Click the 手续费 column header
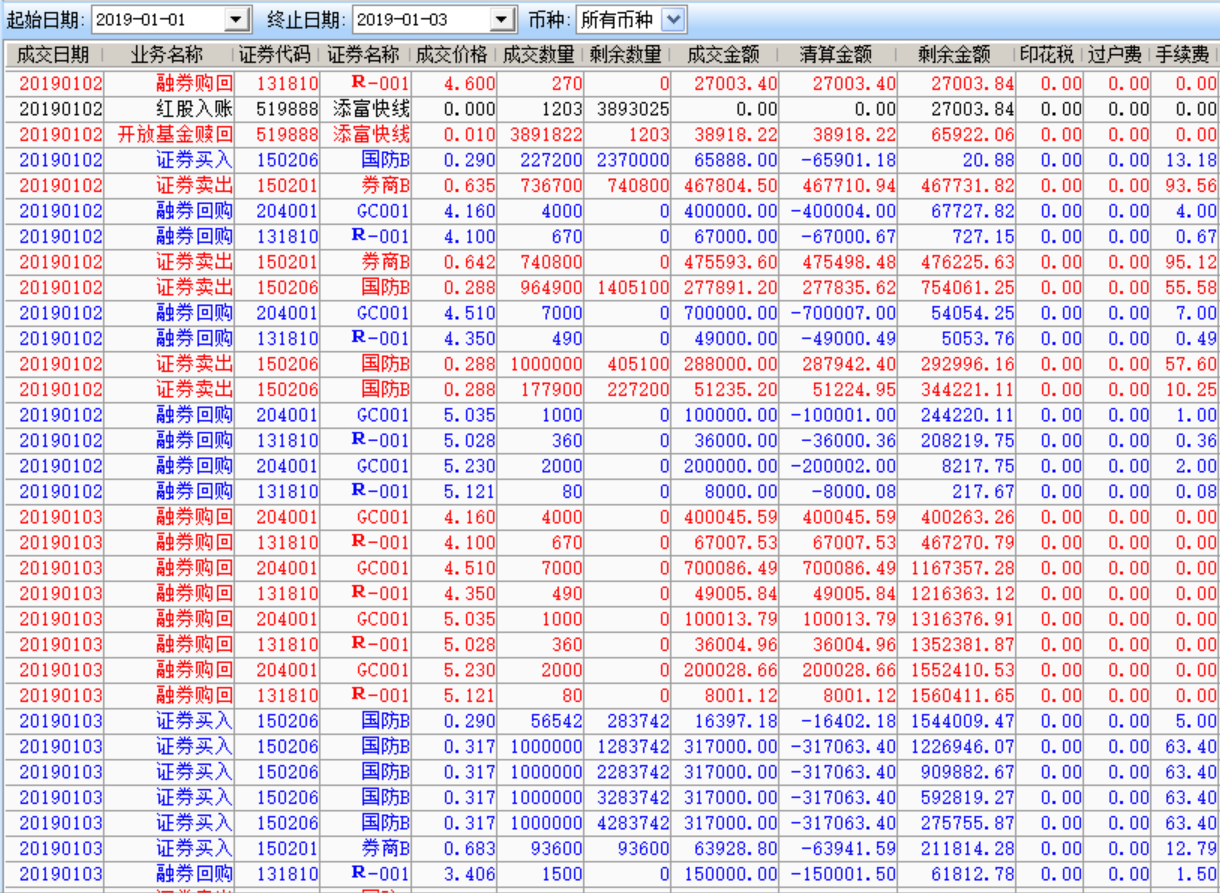 [1186, 55]
